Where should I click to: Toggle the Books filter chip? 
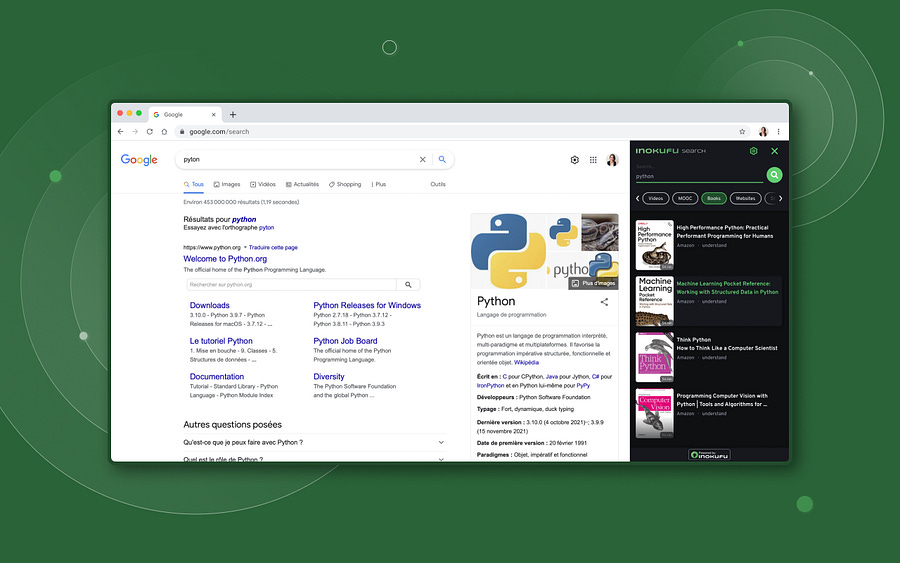click(x=714, y=199)
